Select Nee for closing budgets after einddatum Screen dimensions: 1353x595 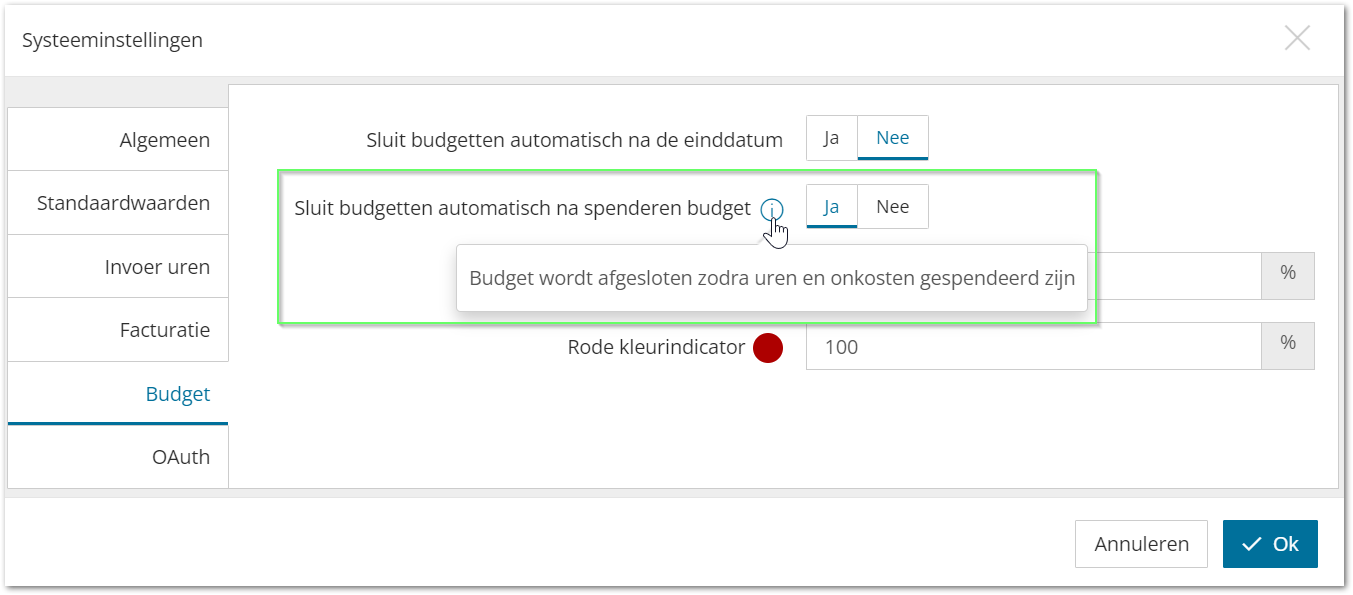click(893, 138)
